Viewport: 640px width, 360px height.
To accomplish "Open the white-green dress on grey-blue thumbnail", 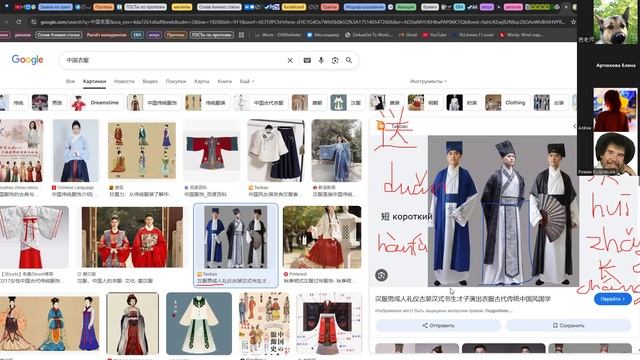I will [199, 324].
